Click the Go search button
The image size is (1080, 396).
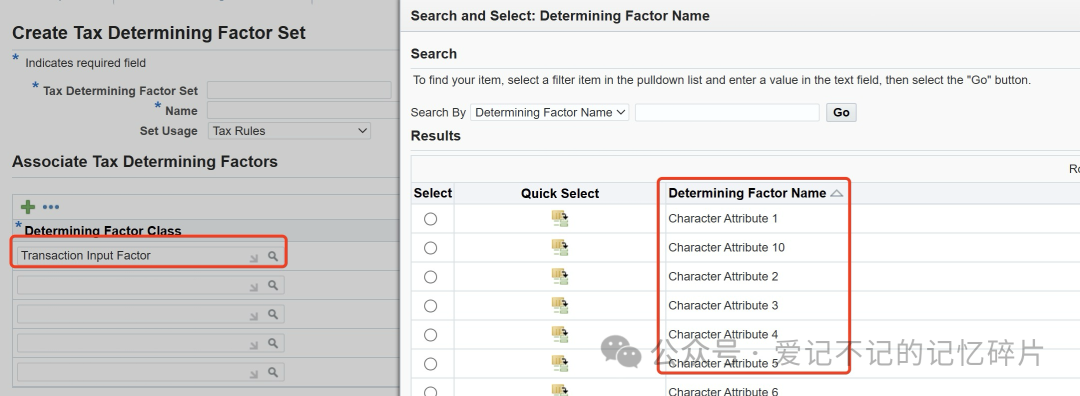841,112
